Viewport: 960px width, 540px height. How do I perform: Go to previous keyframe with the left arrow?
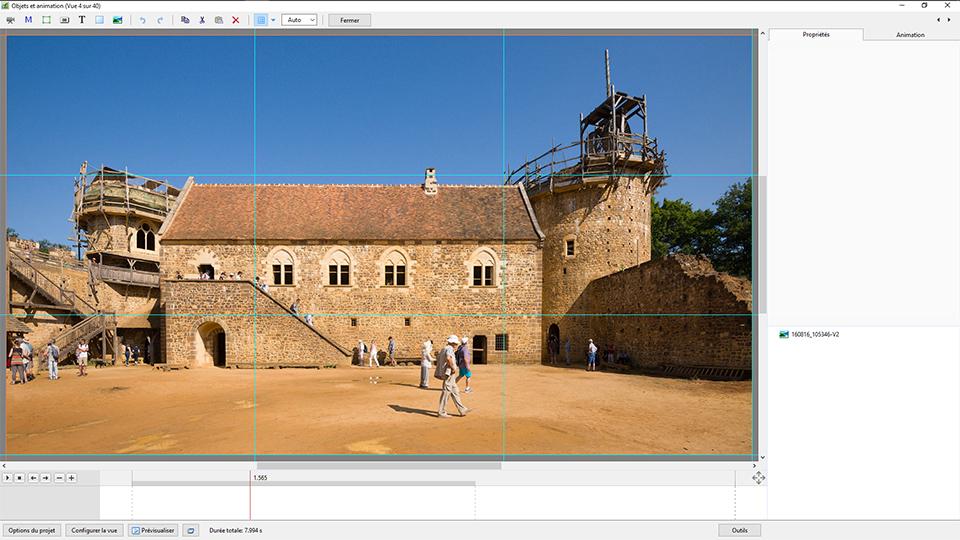[33, 478]
